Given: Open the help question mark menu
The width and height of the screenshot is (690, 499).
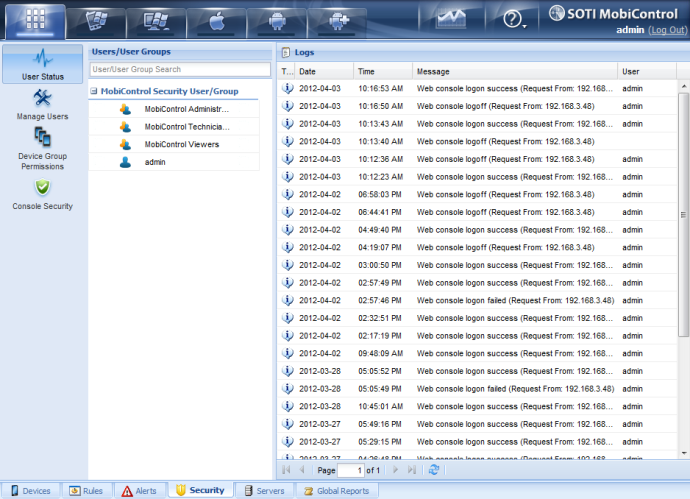Looking at the screenshot, I should tap(514, 19).
